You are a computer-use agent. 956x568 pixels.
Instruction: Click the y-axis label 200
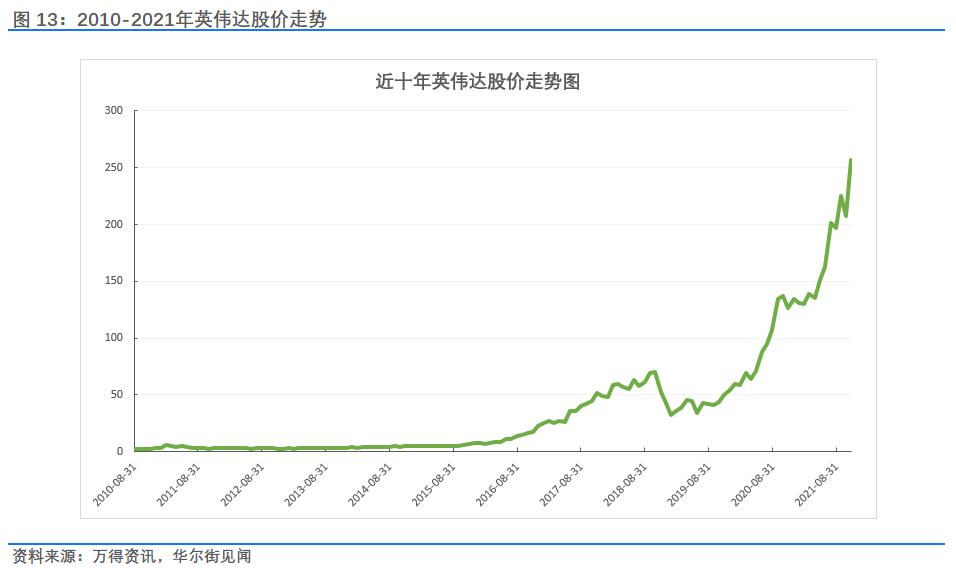[114, 224]
